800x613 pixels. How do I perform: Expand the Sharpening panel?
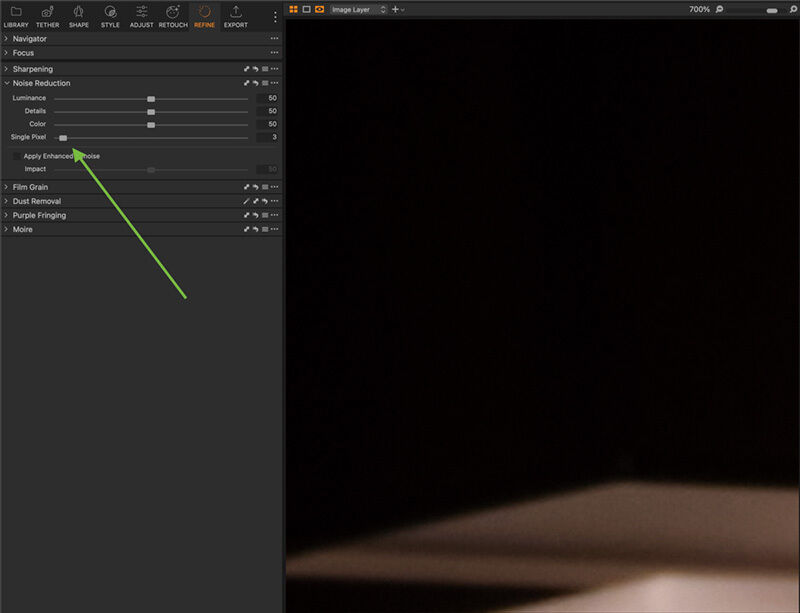click(x=6, y=69)
